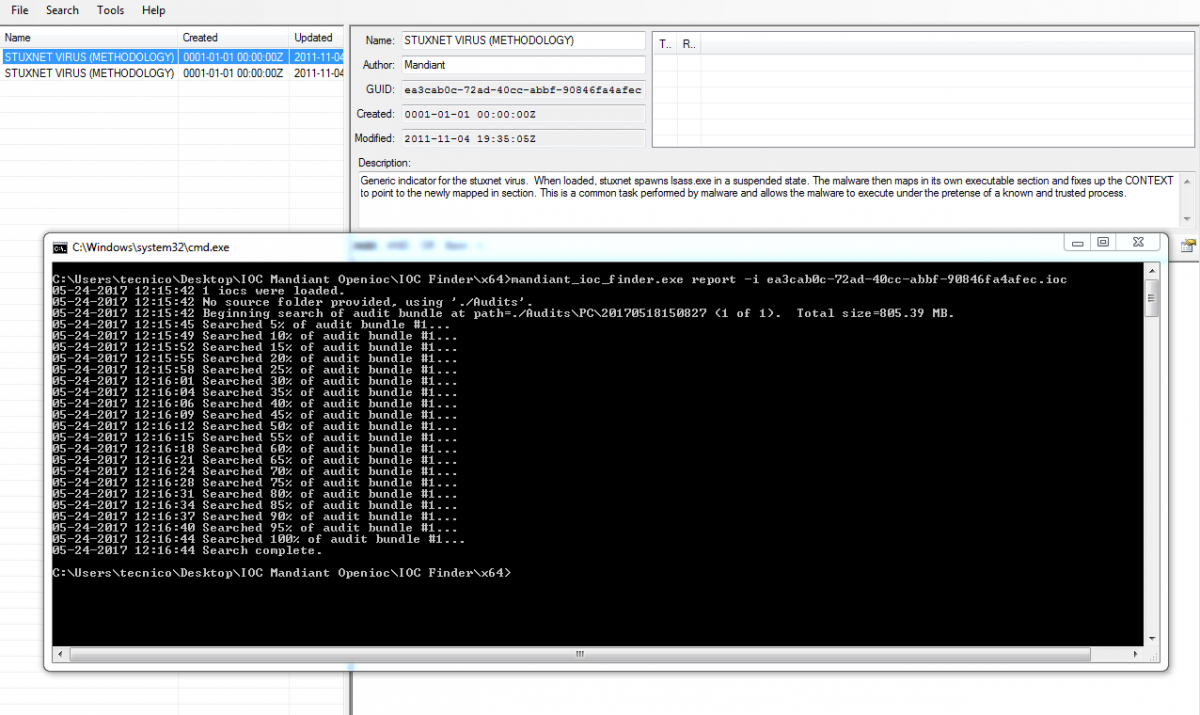1200x715 pixels.
Task: Click cmd window vertical scroll-up arrow
Action: [x=1151, y=271]
